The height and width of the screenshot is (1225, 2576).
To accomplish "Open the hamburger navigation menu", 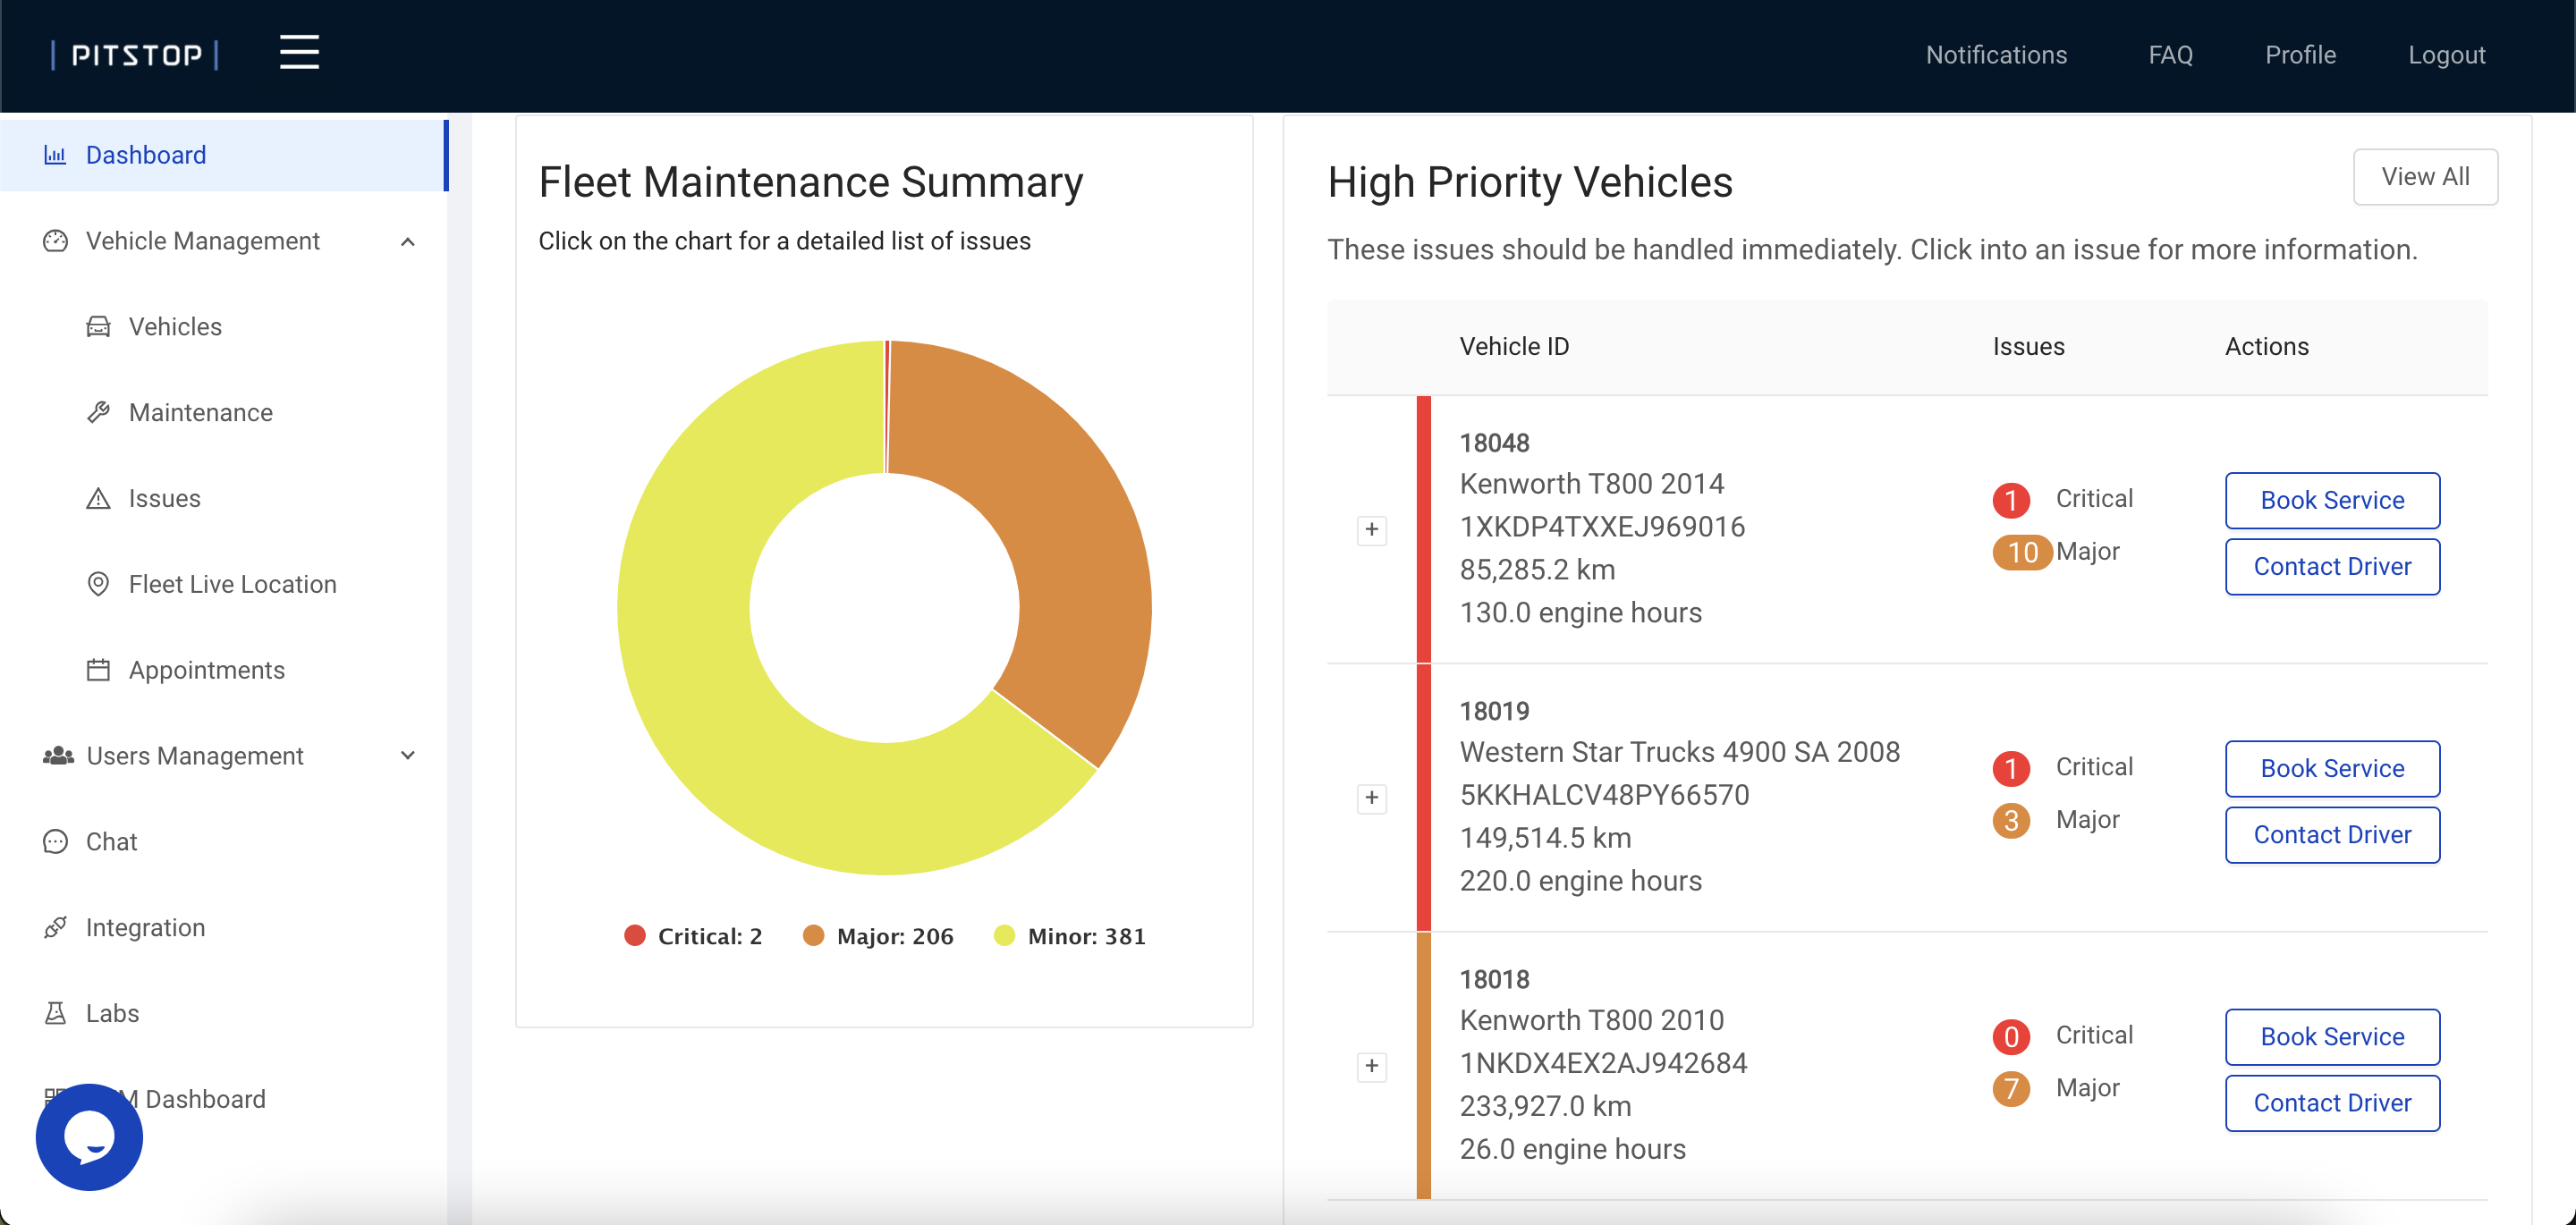I will click(x=298, y=52).
